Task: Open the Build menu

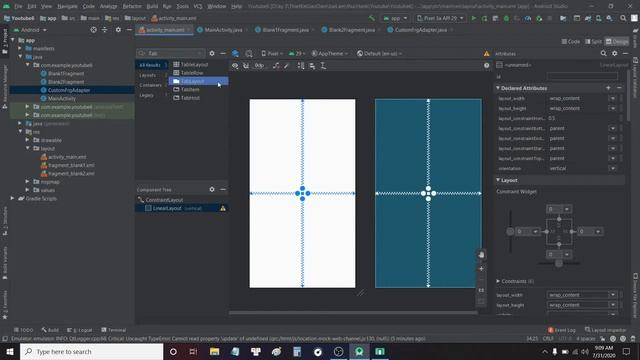Action: click(152, 6)
